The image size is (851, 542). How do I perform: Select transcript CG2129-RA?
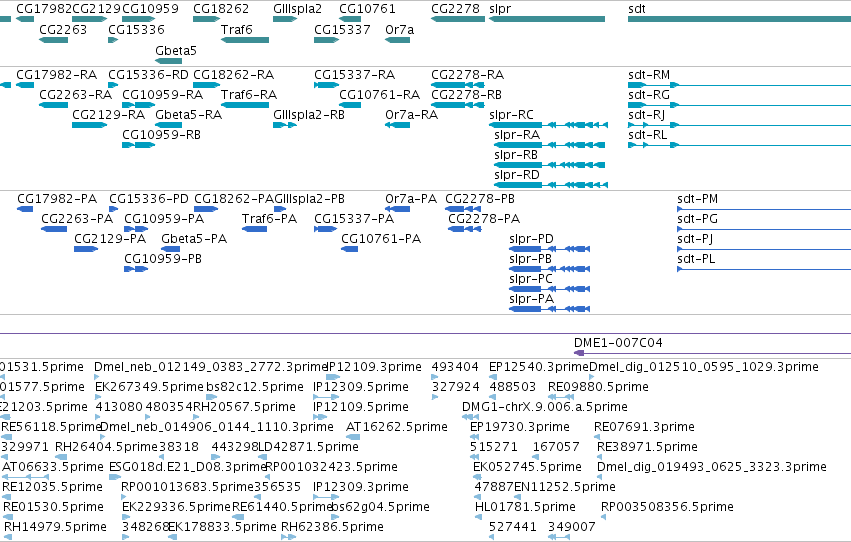[x=90, y=125]
